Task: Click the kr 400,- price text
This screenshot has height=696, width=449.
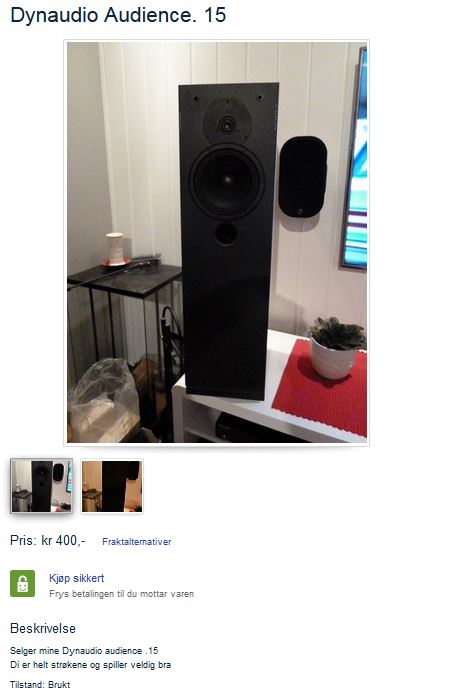Action: pos(63,540)
